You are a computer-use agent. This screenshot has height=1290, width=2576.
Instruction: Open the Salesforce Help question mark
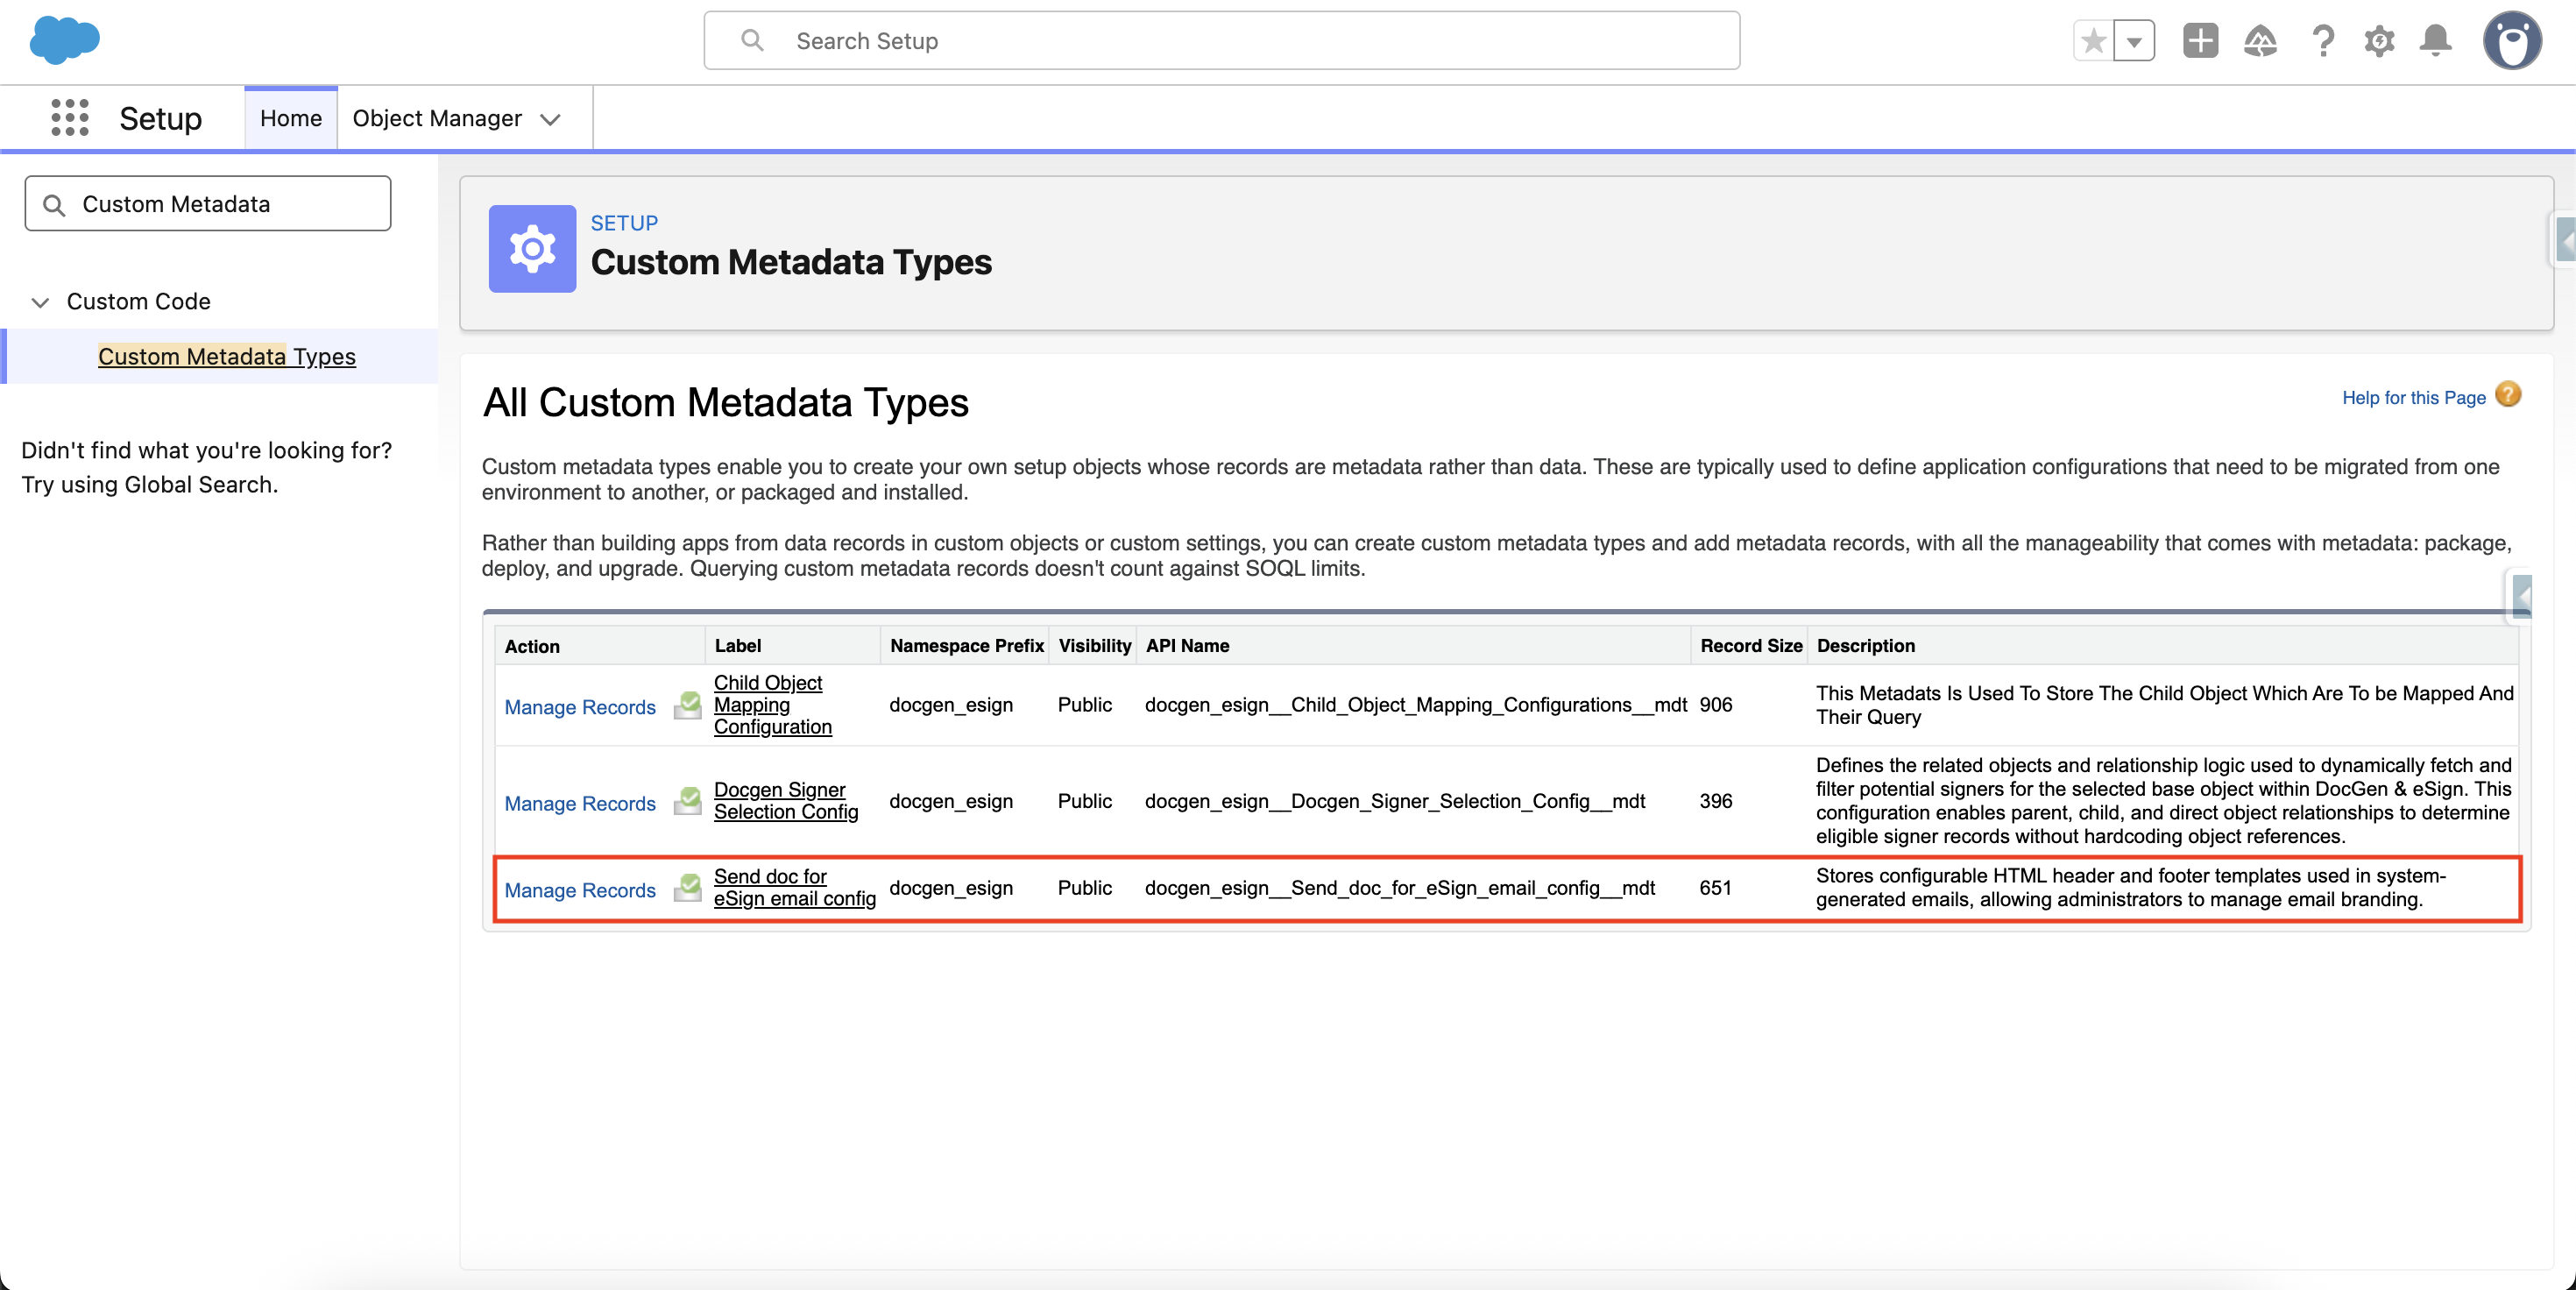pyautogui.click(x=2322, y=41)
